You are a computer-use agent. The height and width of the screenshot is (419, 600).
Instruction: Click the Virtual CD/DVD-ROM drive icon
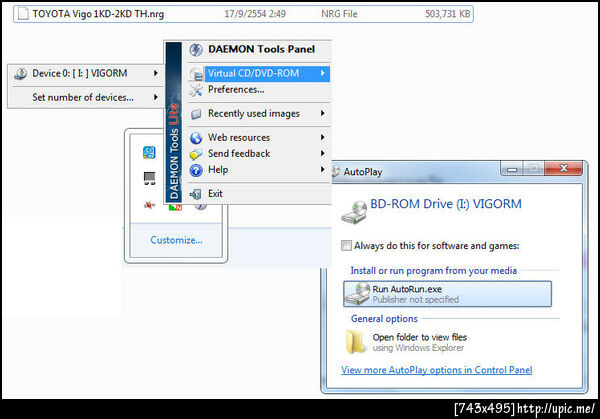click(196, 74)
